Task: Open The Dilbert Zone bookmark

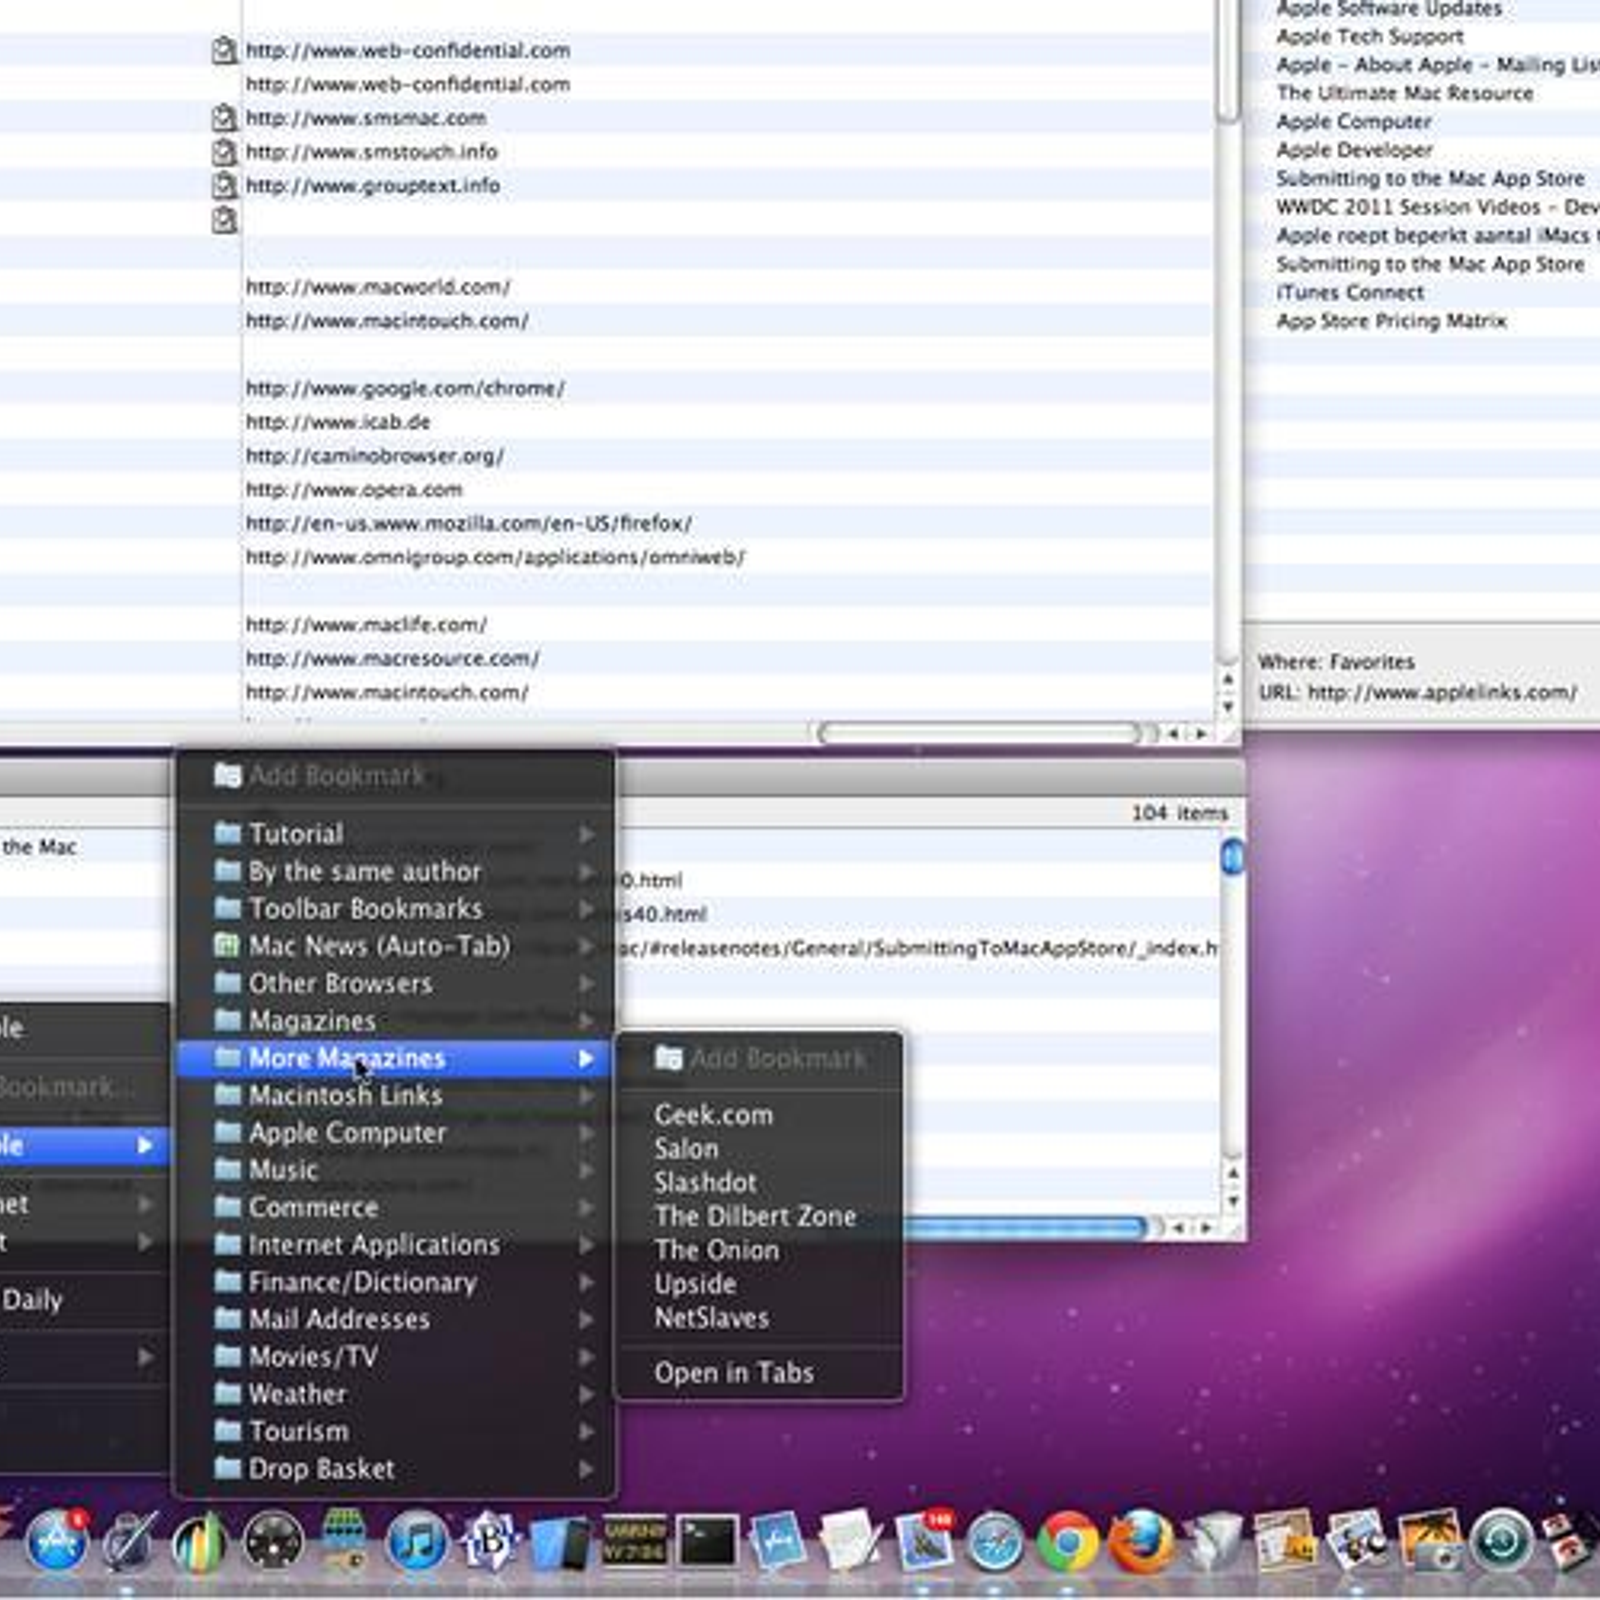Action: point(760,1217)
